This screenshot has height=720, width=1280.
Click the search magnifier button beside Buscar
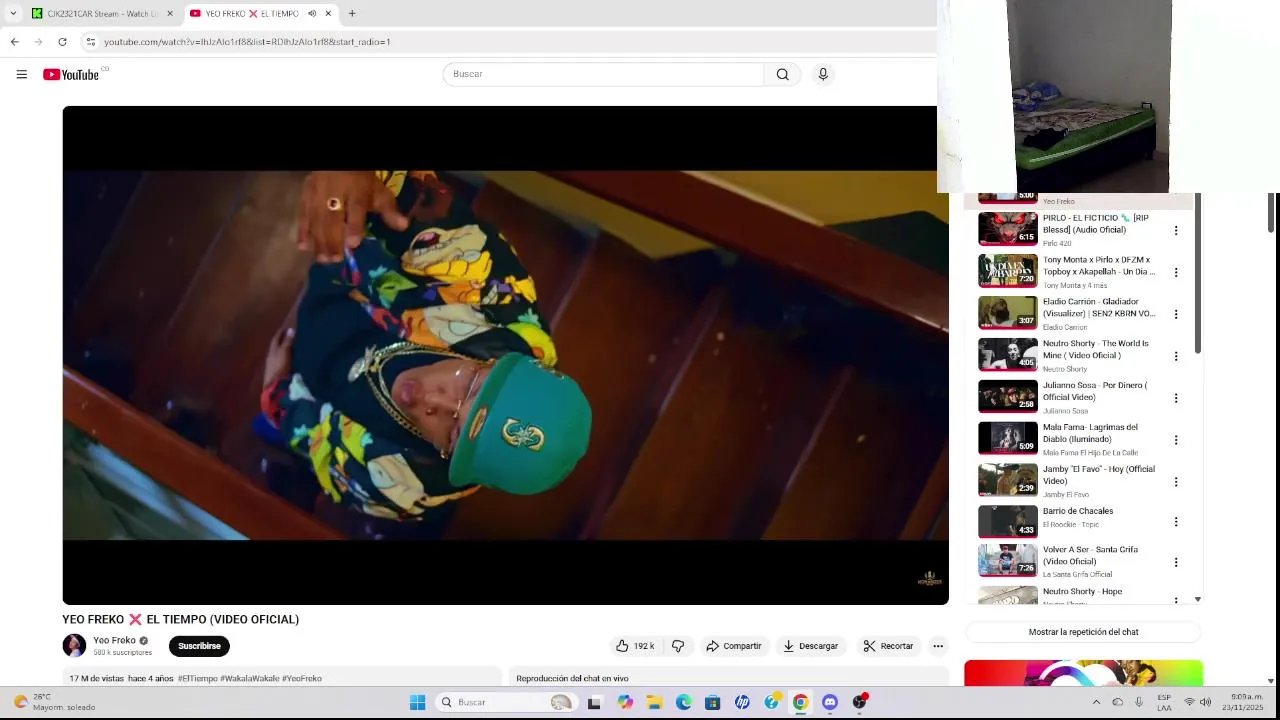782,74
